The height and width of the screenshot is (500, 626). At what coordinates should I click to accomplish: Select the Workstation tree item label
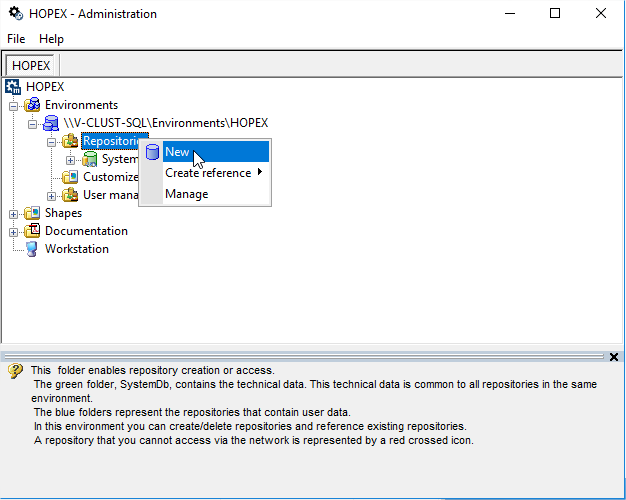(77, 249)
